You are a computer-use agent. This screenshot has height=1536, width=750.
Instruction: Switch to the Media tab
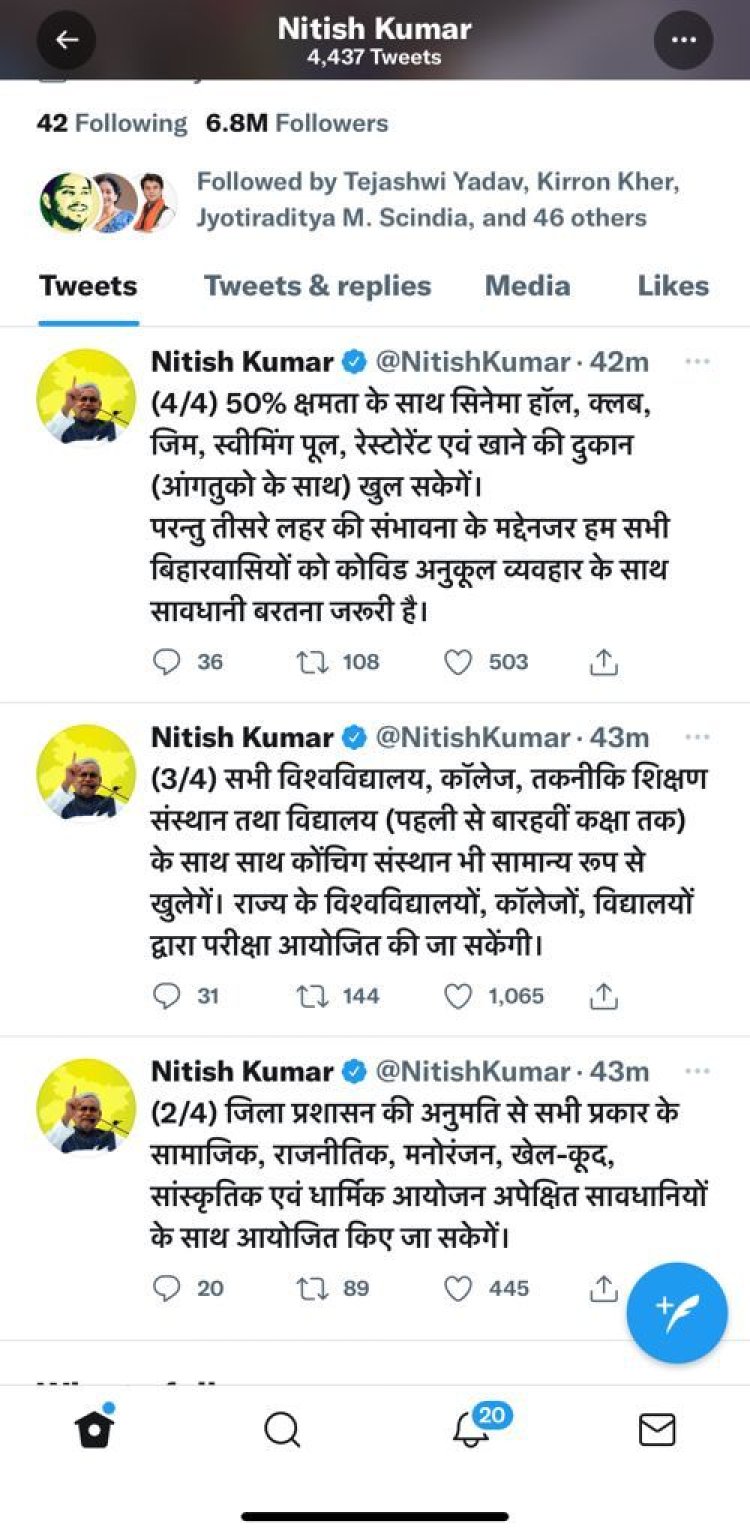click(x=527, y=286)
